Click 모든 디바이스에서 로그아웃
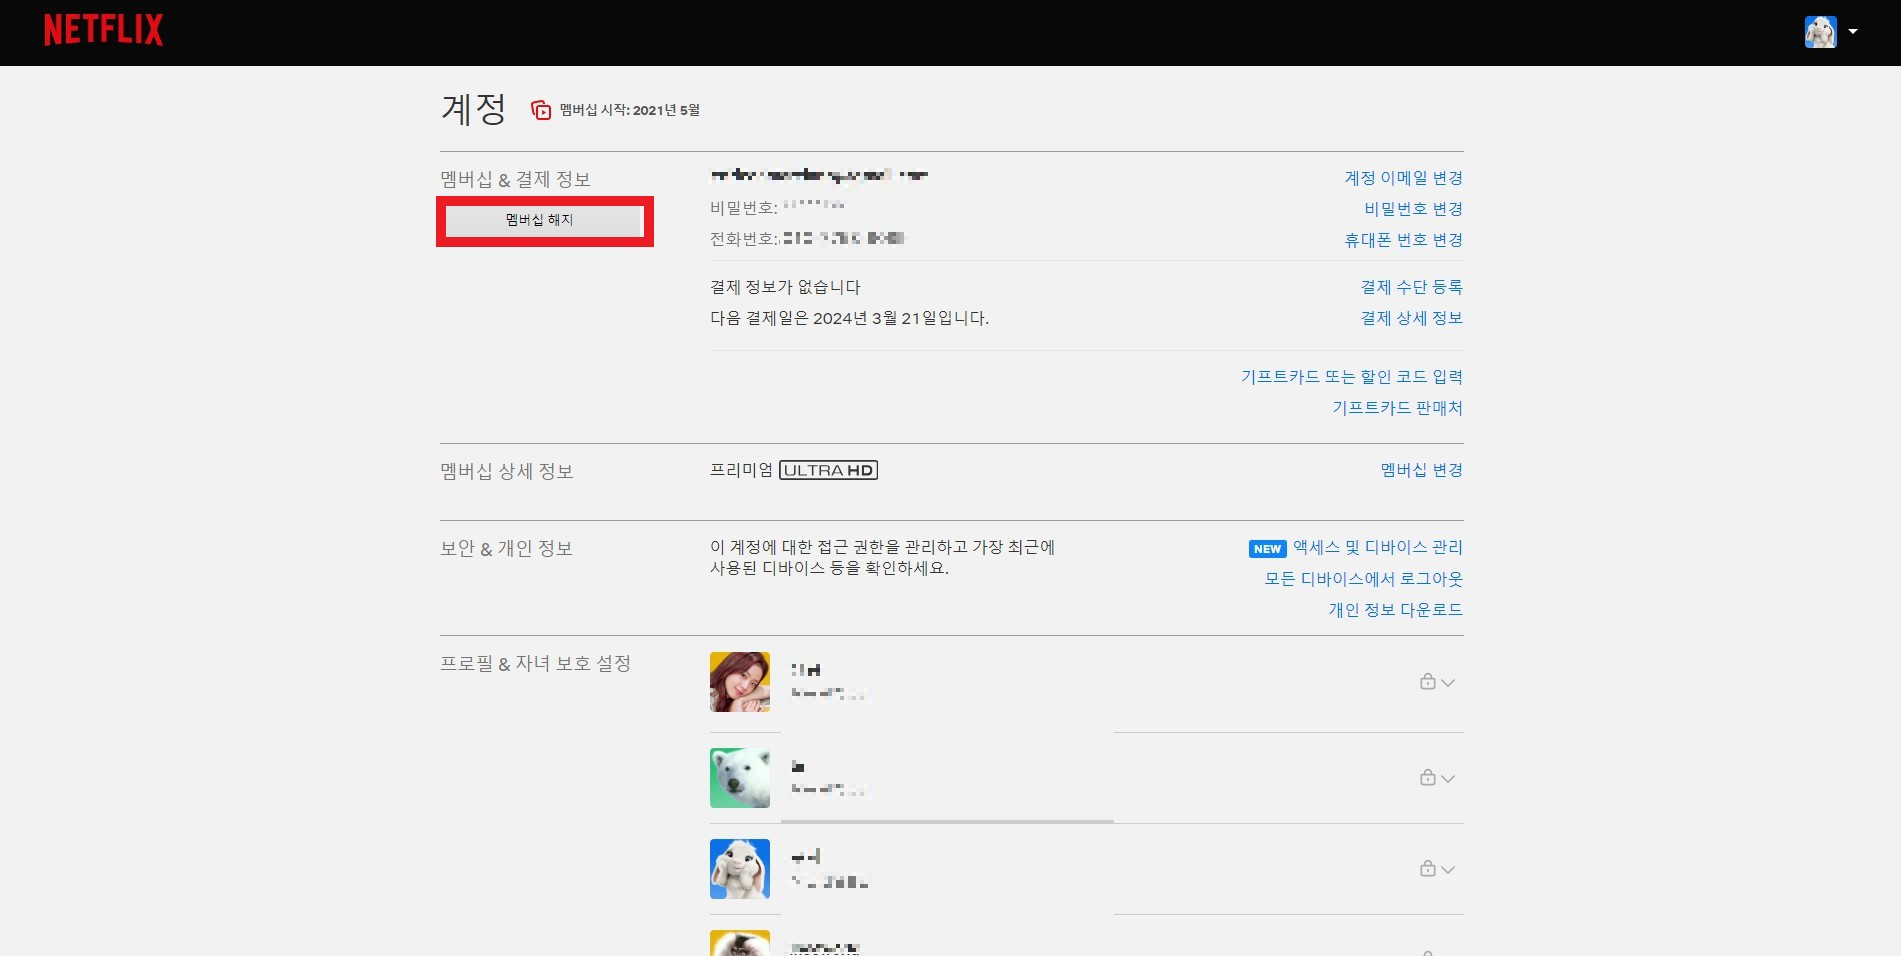This screenshot has height=956, width=1901. pyautogui.click(x=1362, y=579)
